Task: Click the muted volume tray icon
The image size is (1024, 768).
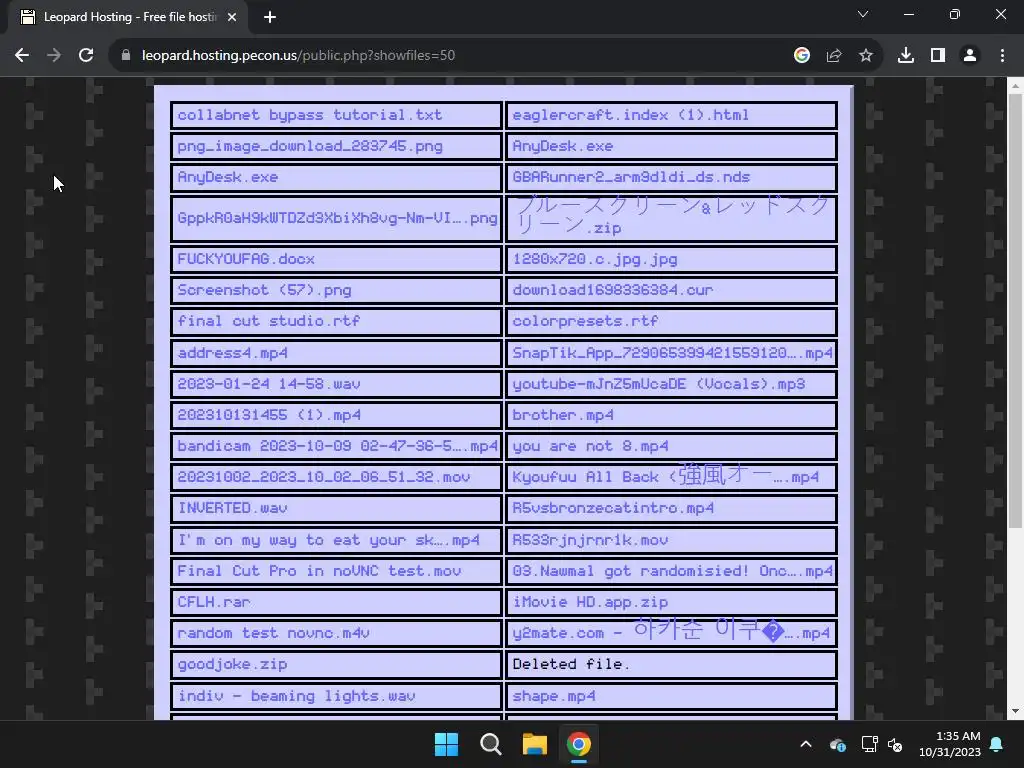Action: pos(895,744)
